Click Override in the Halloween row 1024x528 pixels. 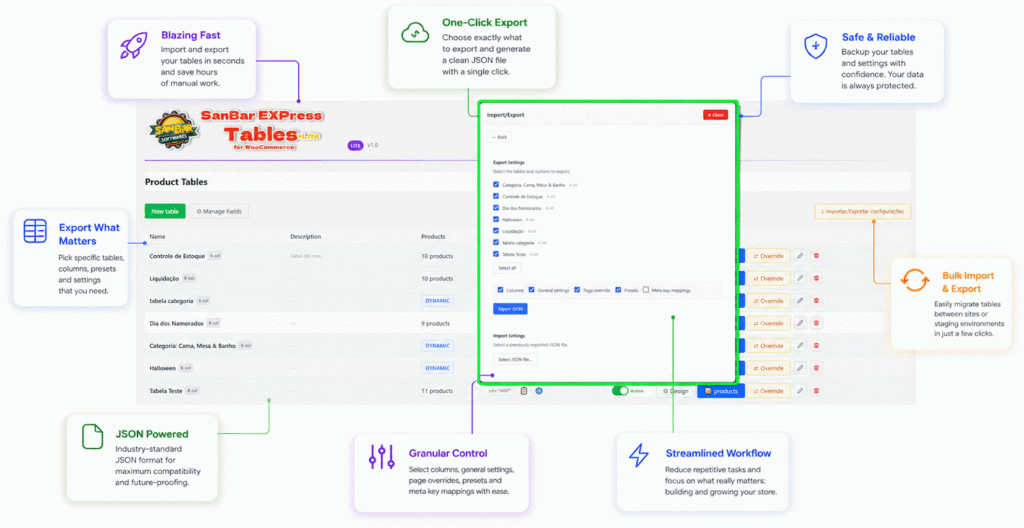tap(769, 368)
